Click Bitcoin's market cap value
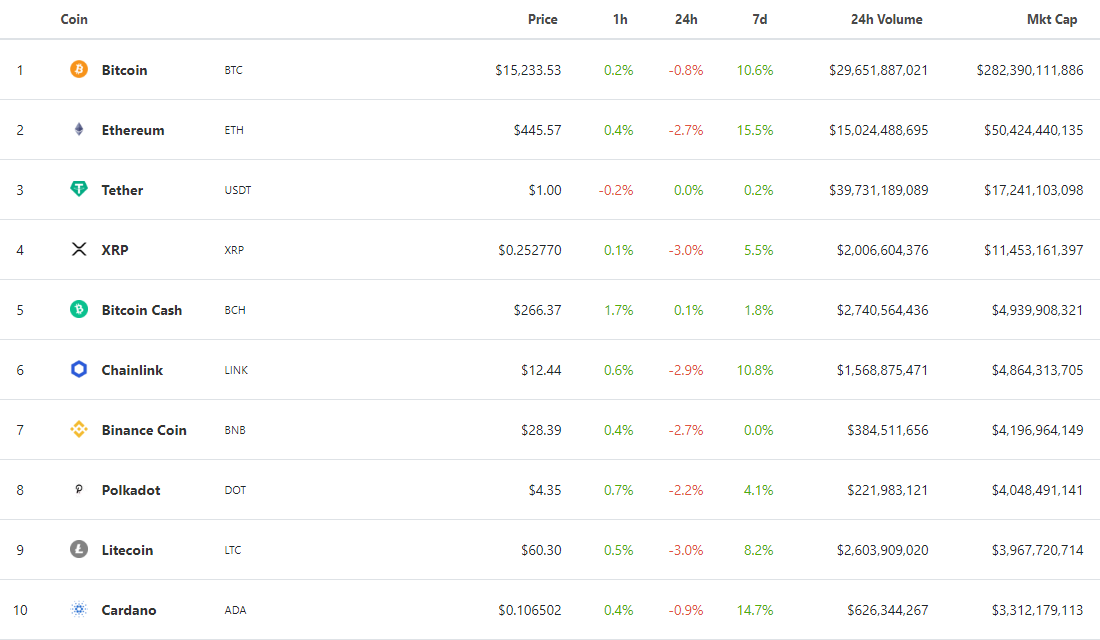The width and height of the screenshot is (1100, 640). pos(1030,70)
